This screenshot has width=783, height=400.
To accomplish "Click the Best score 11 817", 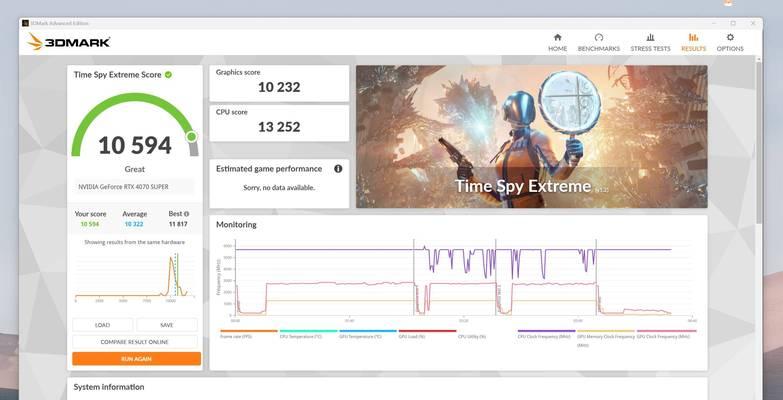I will [x=178, y=224].
